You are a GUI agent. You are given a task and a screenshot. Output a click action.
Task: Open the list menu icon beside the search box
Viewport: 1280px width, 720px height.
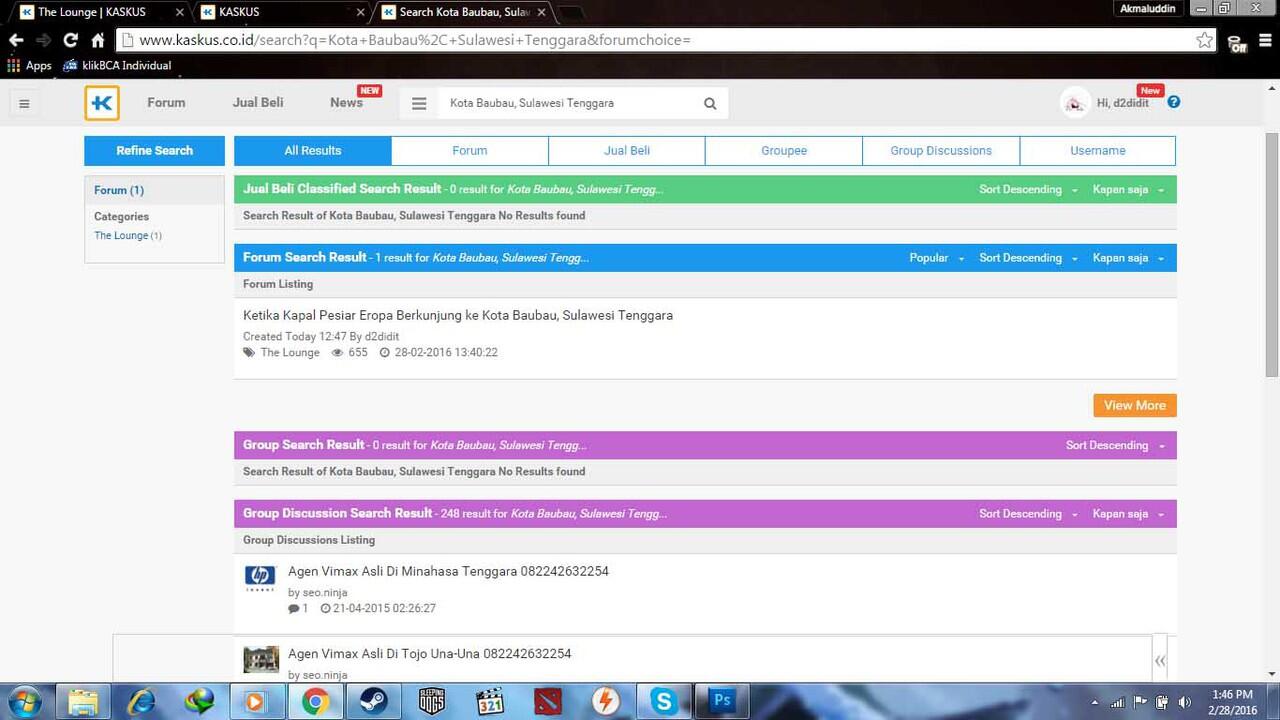click(419, 103)
